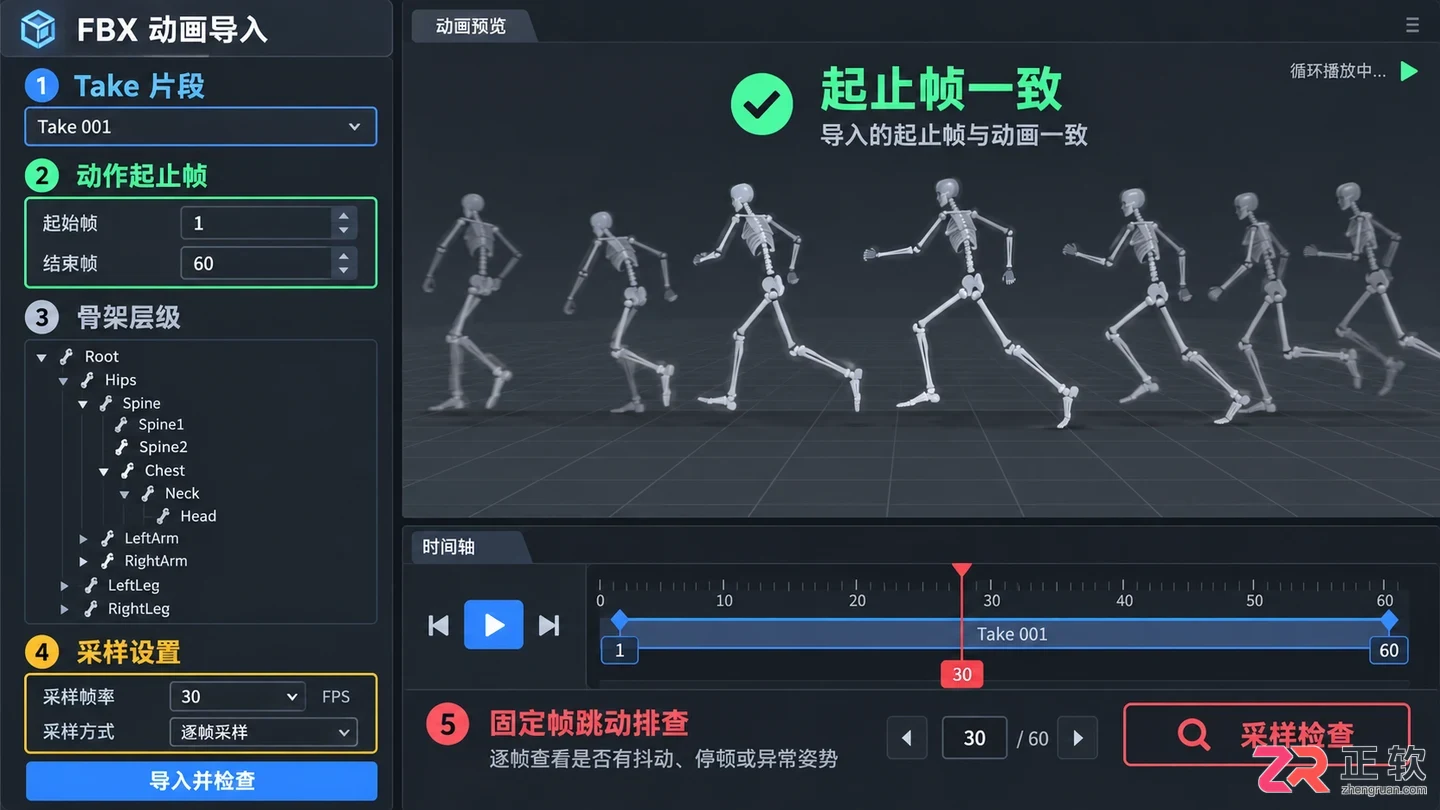
Task: Click the bone icon beside Head
Action: [163, 516]
